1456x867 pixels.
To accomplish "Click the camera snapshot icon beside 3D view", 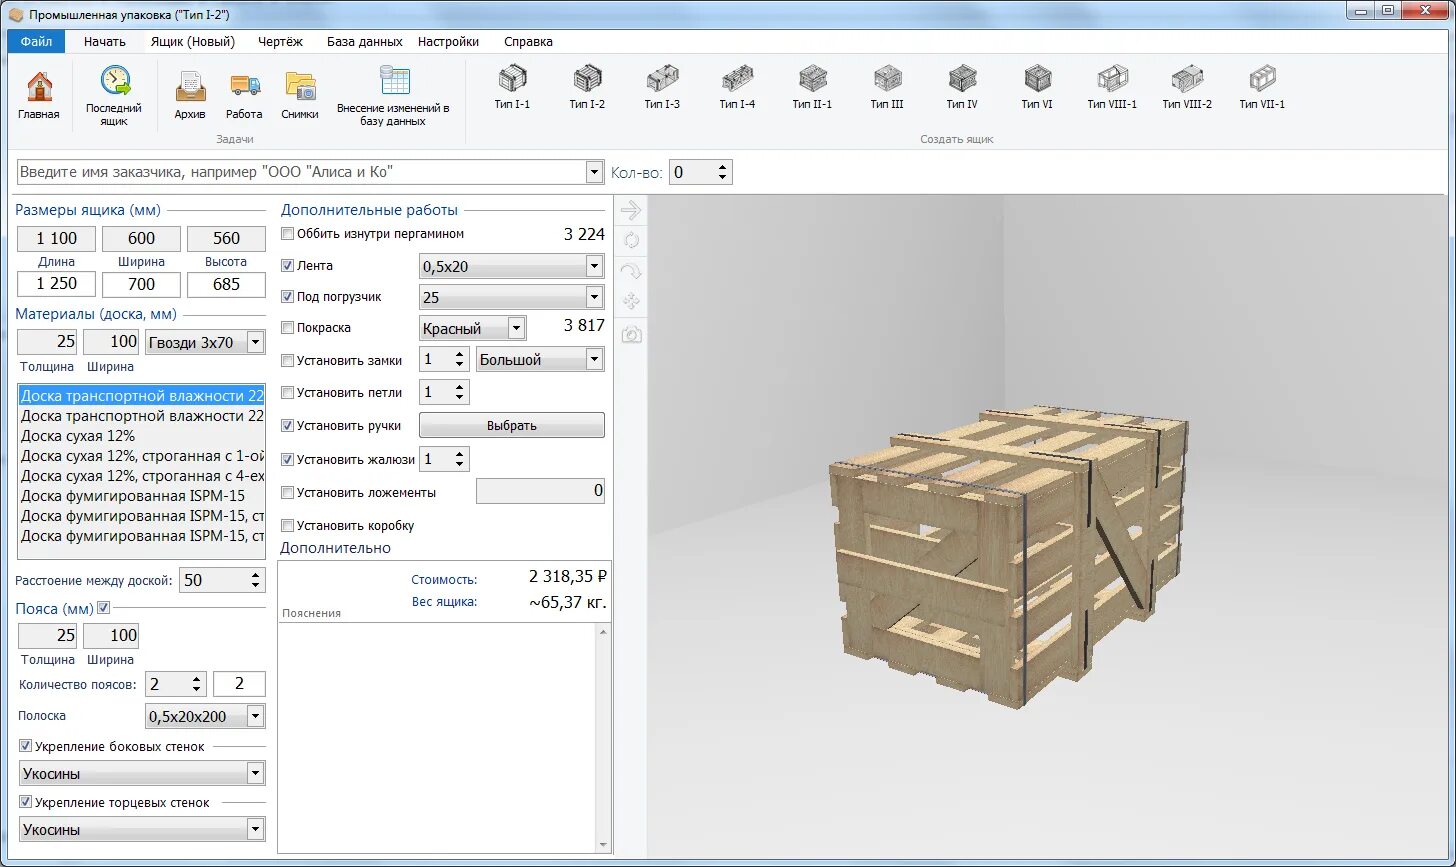I will click(631, 334).
